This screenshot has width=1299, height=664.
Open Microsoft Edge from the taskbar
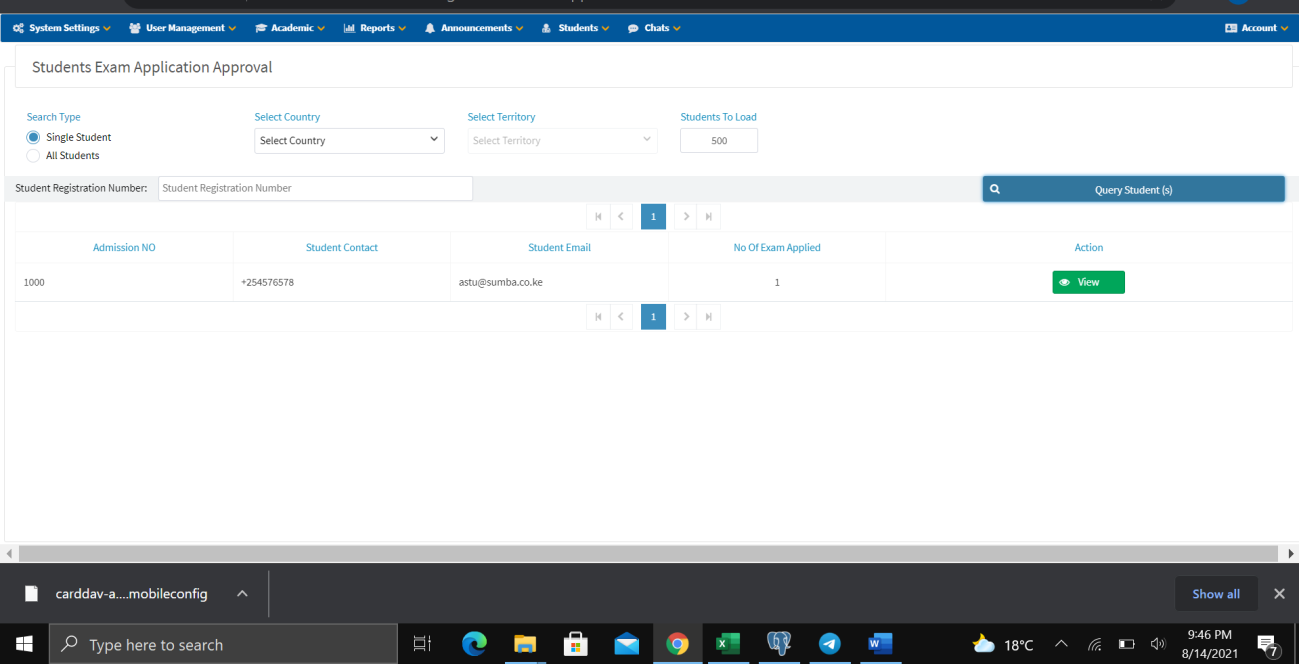click(474, 644)
